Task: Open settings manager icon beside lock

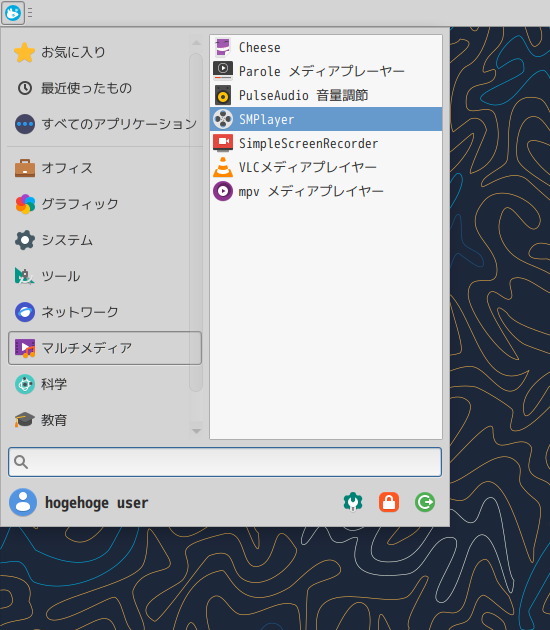Action: coord(353,502)
